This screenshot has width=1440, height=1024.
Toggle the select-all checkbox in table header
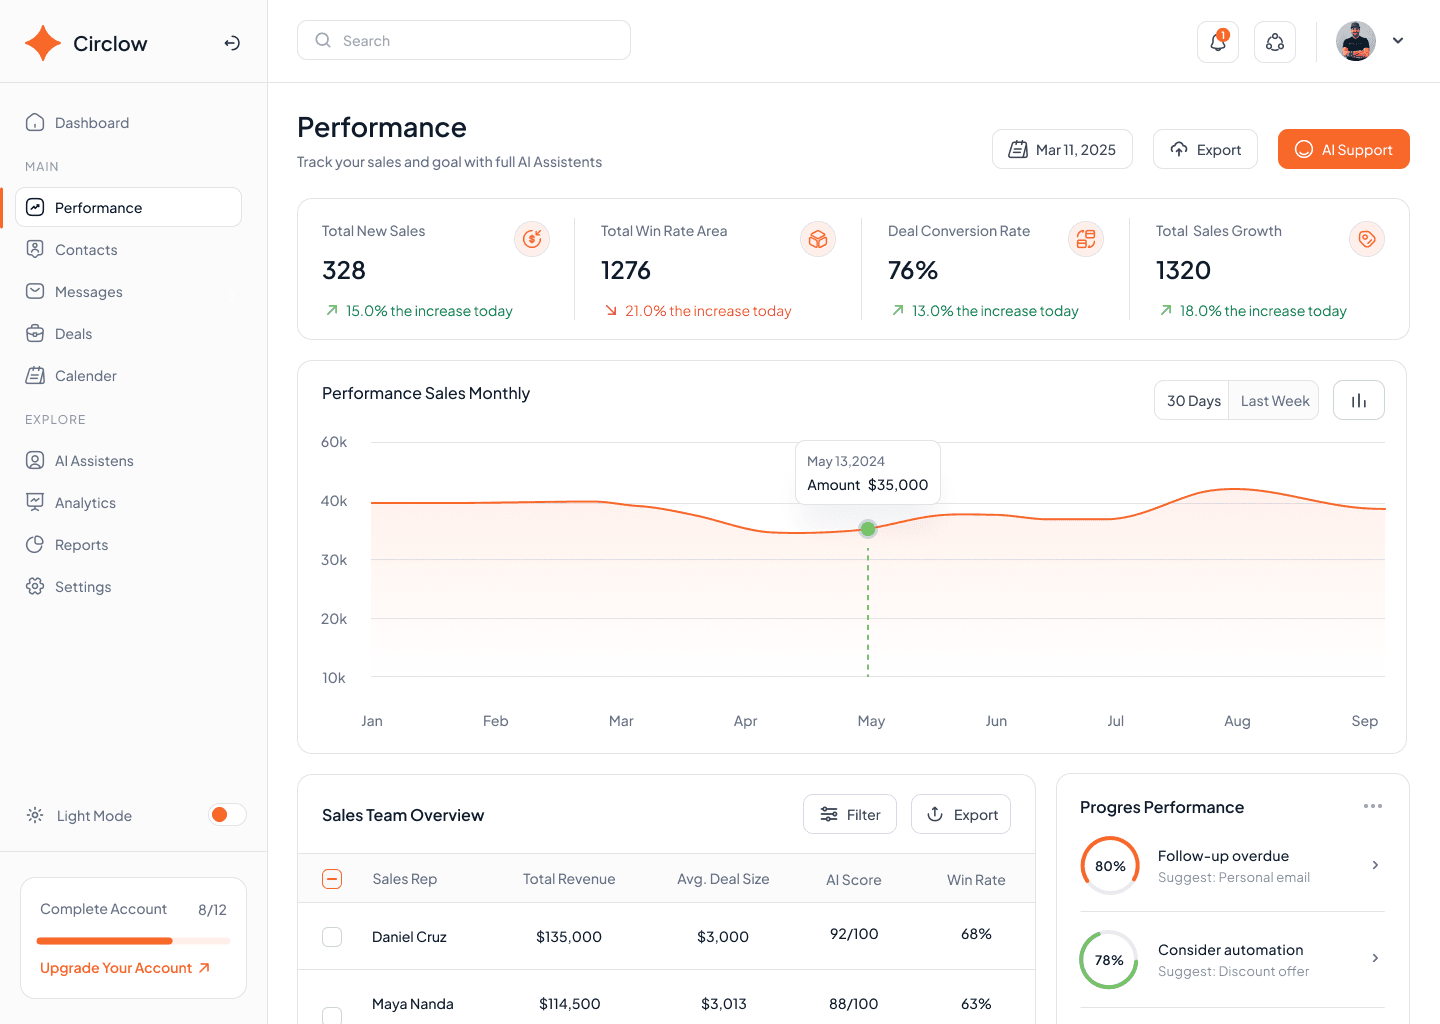point(332,879)
